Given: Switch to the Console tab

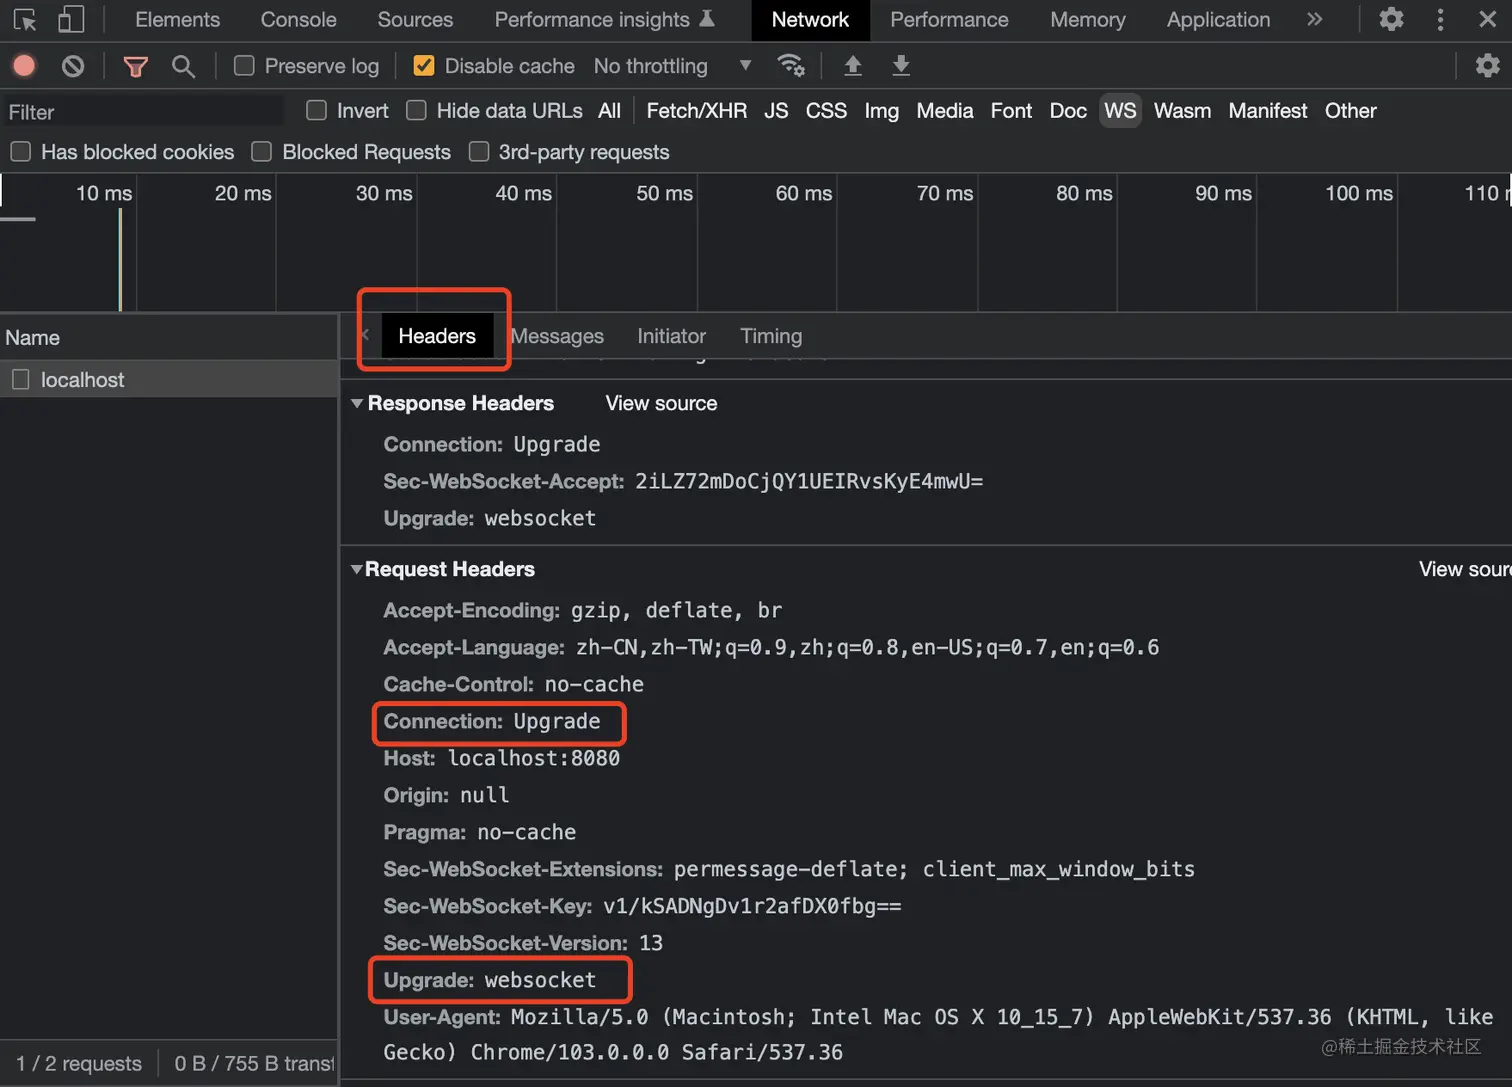Looking at the screenshot, I should click(298, 20).
